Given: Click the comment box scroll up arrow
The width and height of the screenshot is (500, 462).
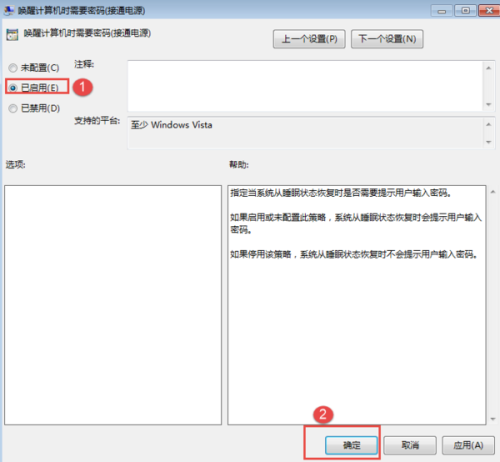Looking at the screenshot, I should coord(489,68).
